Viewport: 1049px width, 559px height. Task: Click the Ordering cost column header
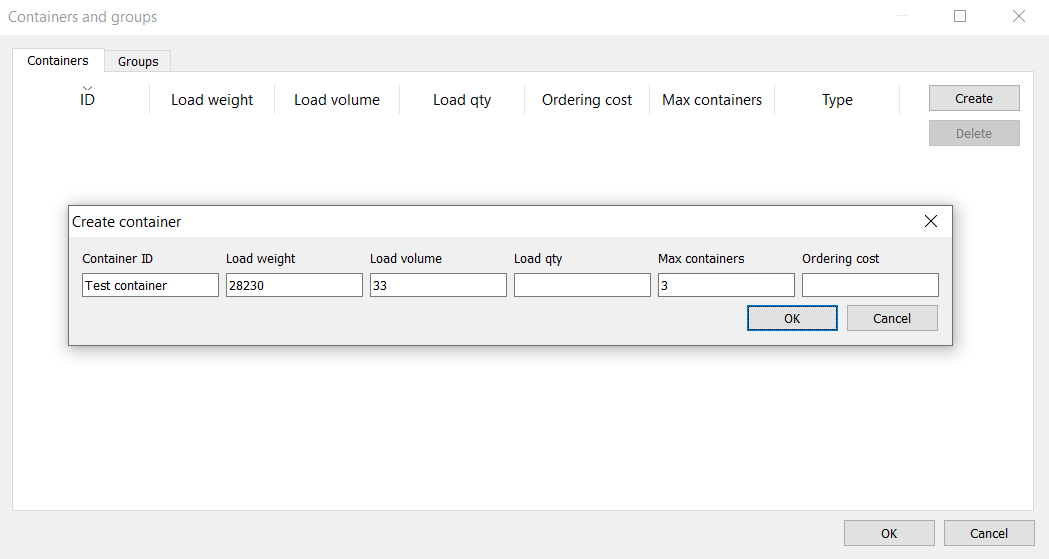point(587,100)
